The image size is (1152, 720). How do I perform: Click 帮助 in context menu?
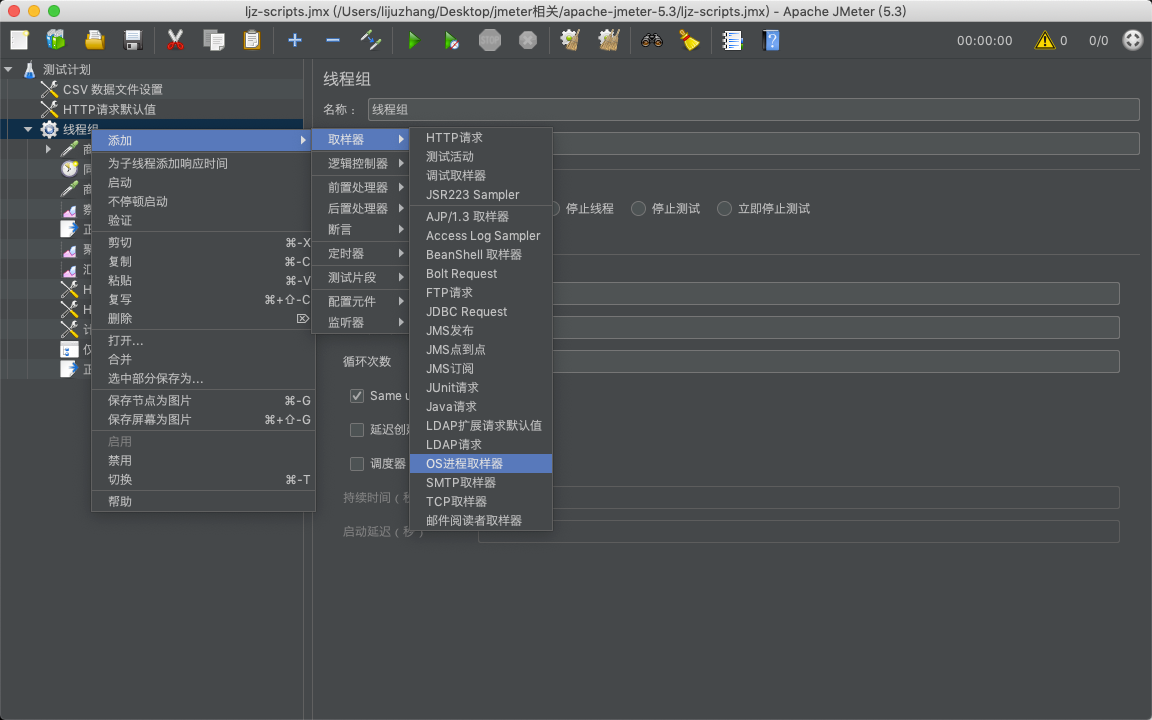pyautogui.click(x=204, y=502)
